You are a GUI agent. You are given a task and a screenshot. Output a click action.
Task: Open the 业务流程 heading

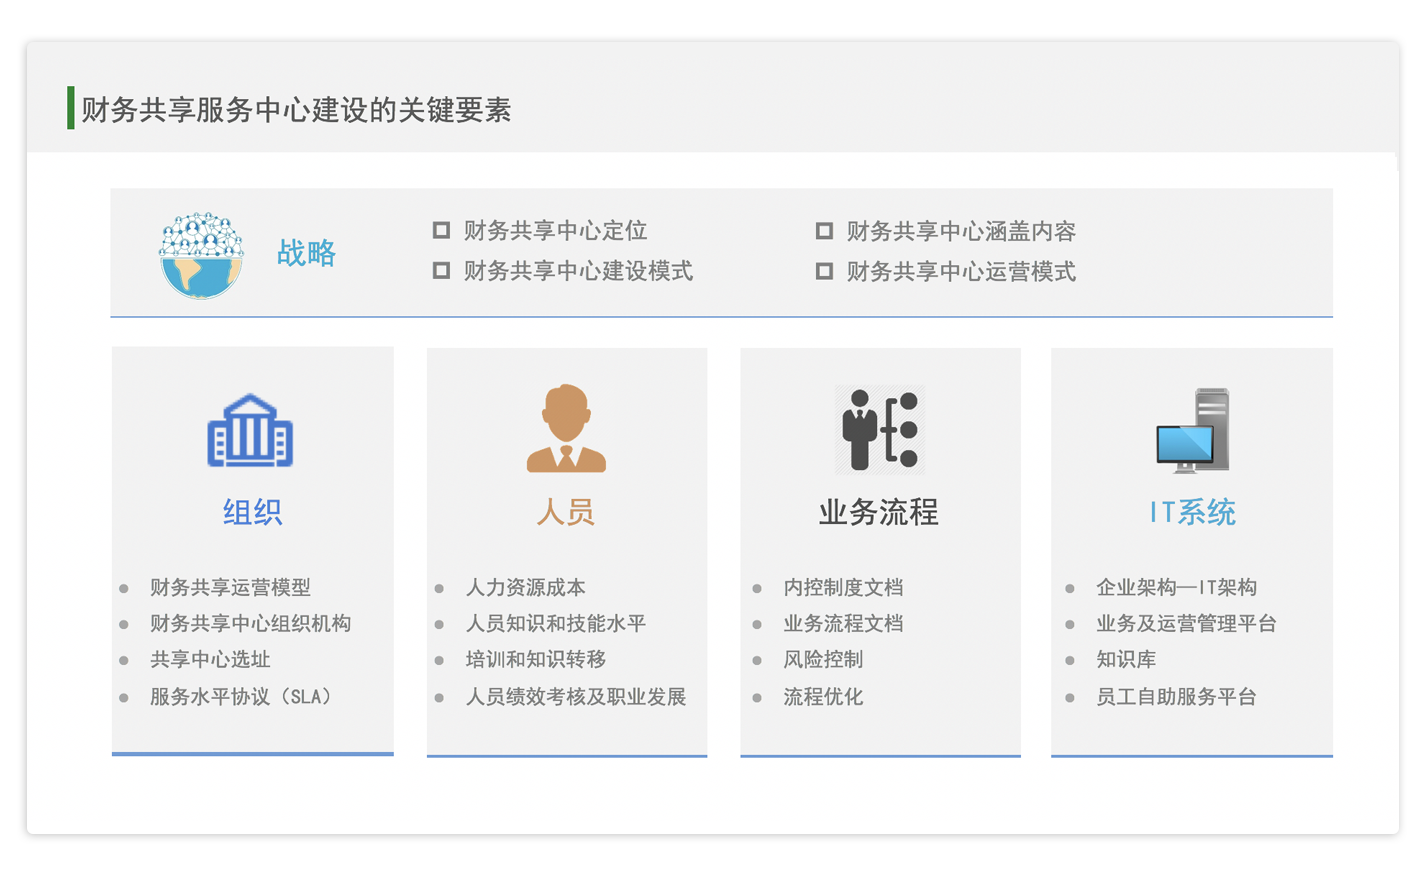click(879, 512)
